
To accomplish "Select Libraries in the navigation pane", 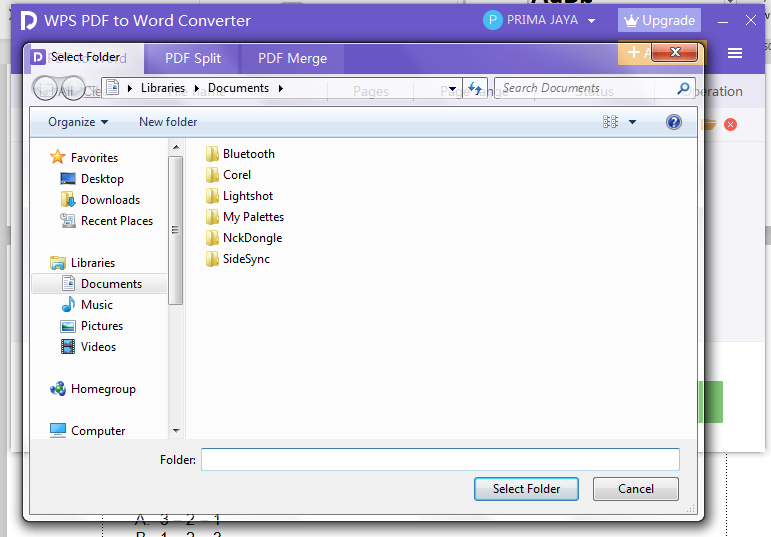I will click(x=83, y=263).
